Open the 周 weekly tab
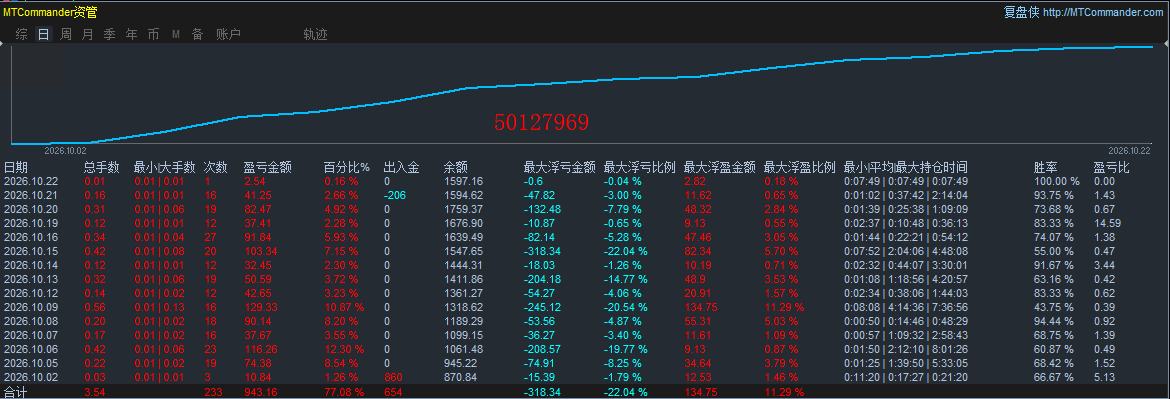The width and height of the screenshot is (1170, 399). point(66,34)
